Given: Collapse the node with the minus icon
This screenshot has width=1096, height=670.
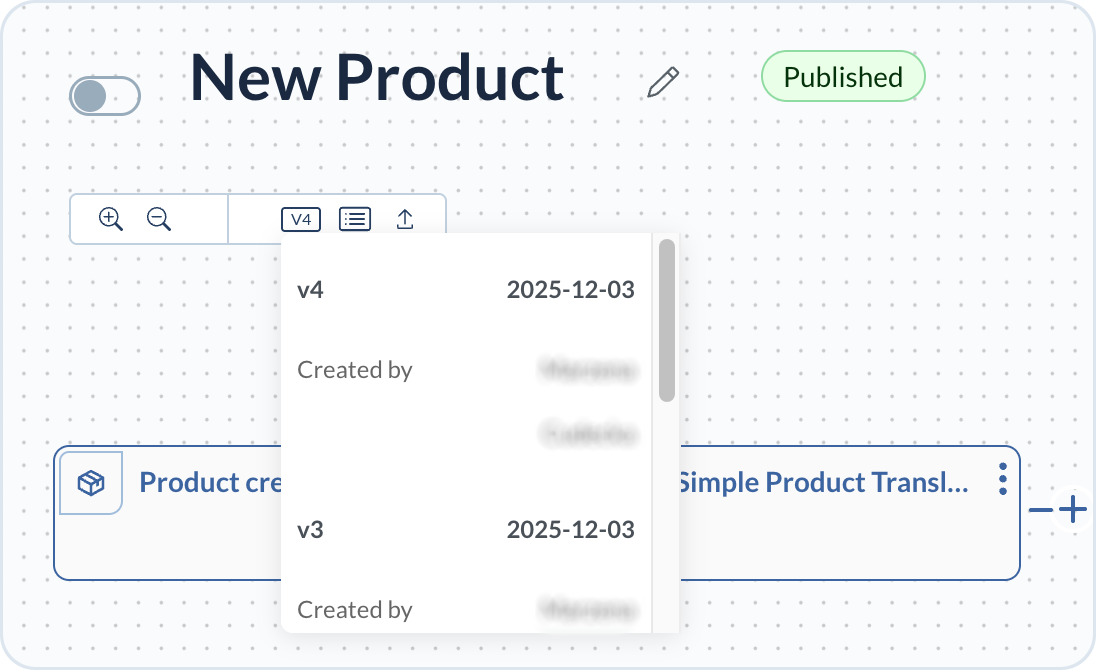Looking at the screenshot, I should (x=1041, y=511).
